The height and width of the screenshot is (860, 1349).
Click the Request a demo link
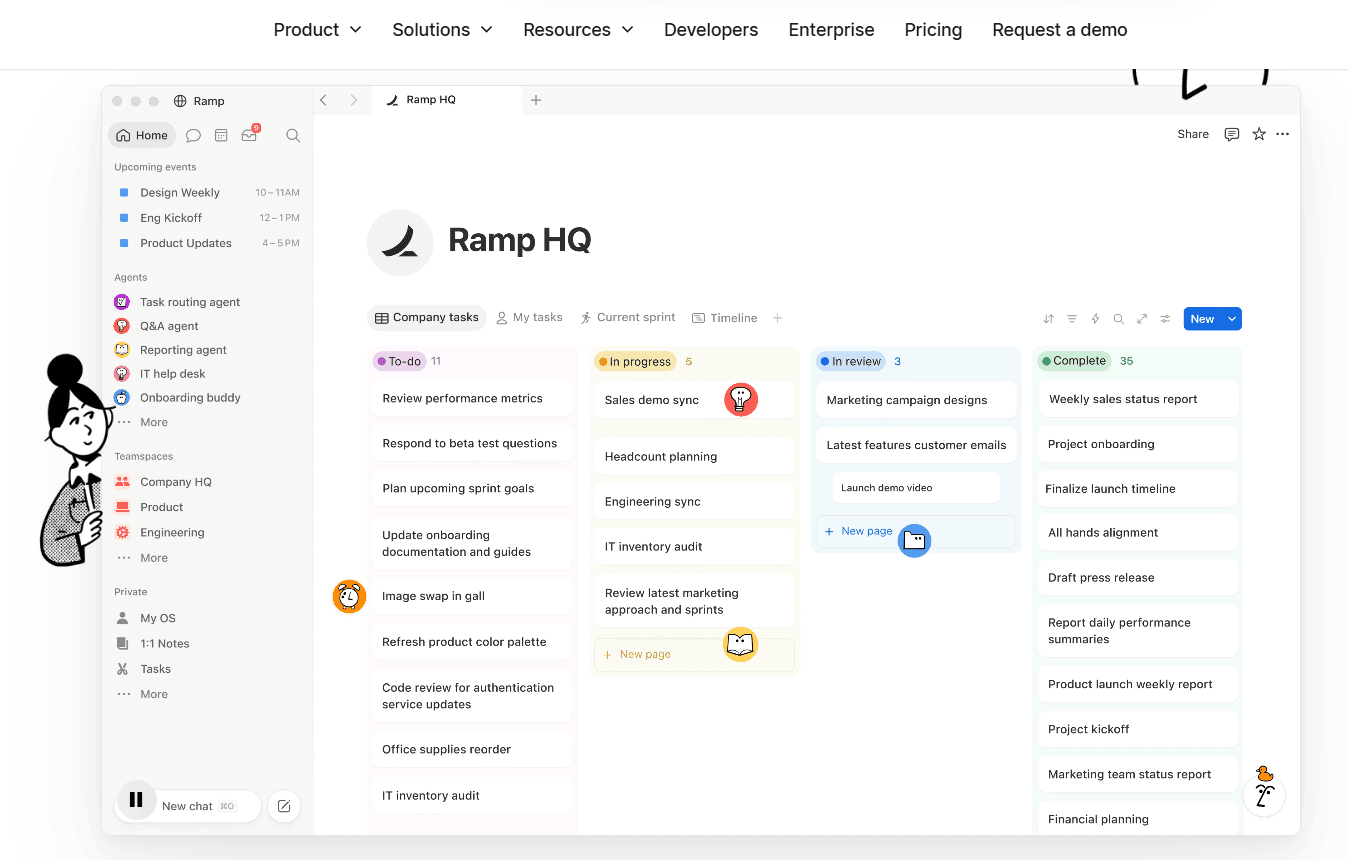coord(1060,30)
